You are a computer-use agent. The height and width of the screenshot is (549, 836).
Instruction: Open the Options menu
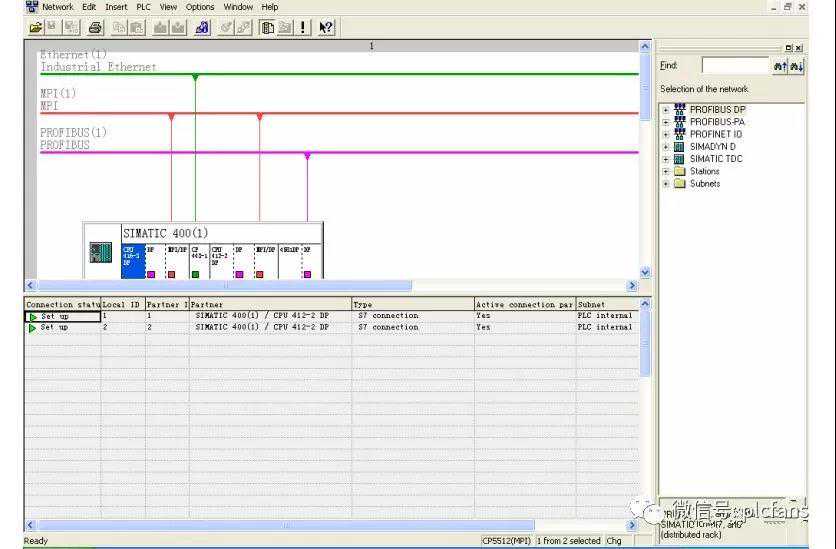click(200, 7)
